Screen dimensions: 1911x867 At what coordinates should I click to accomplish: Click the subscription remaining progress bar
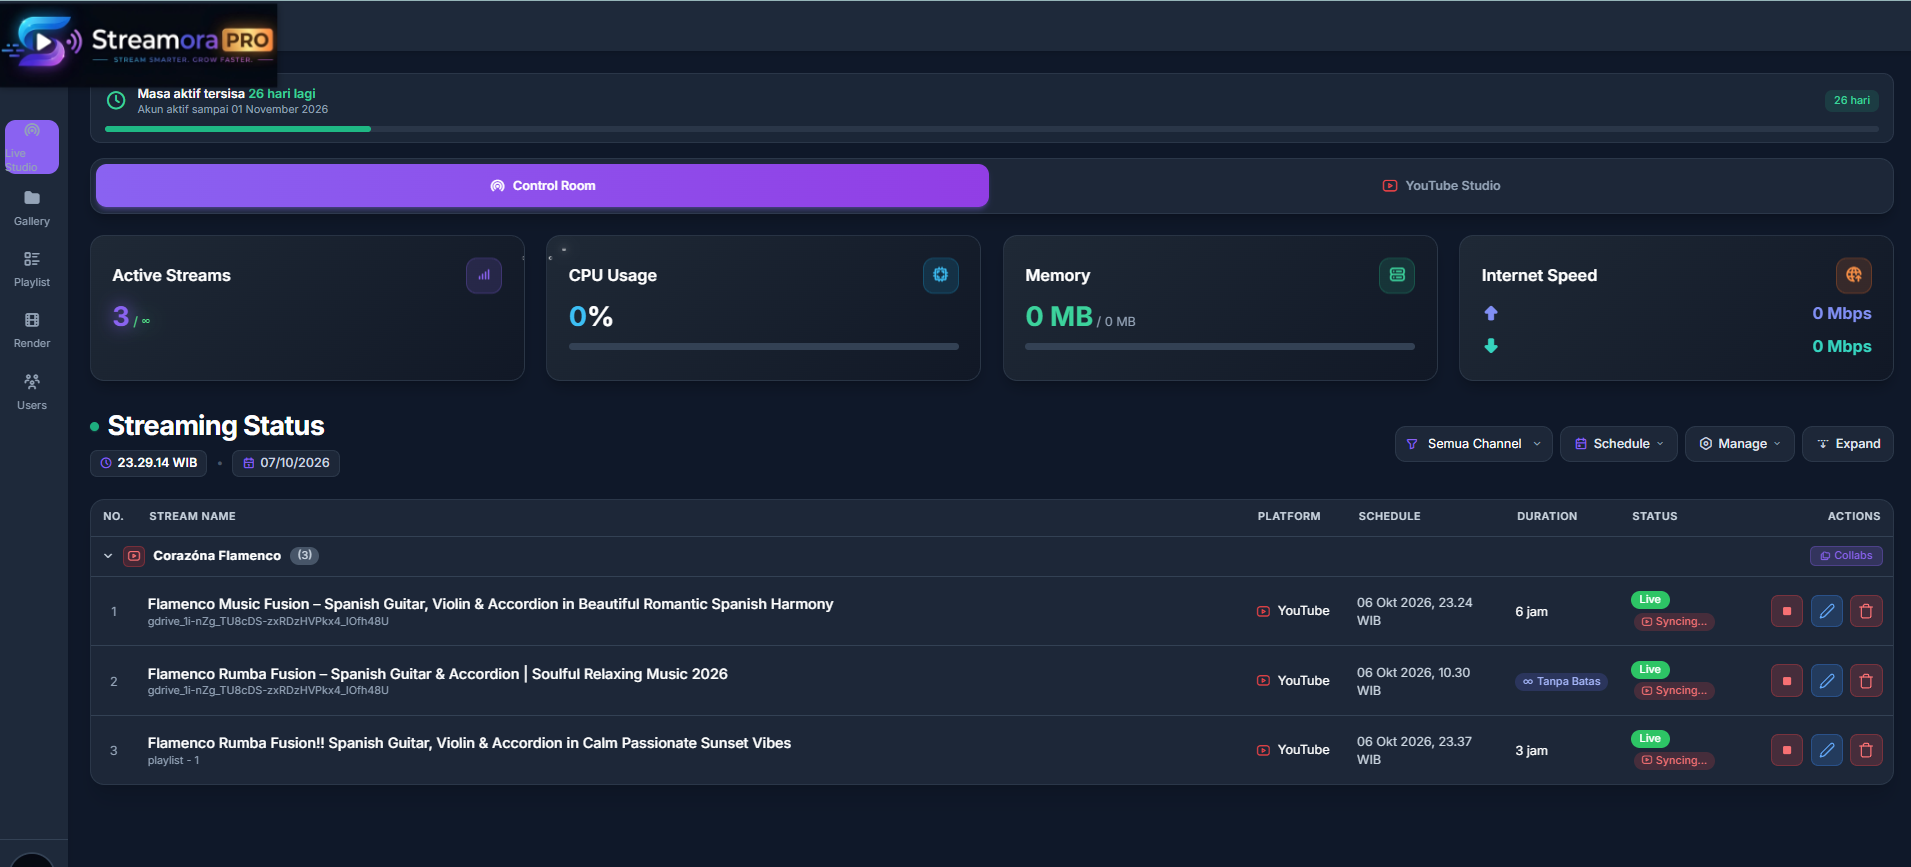pyautogui.click(x=992, y=129)
